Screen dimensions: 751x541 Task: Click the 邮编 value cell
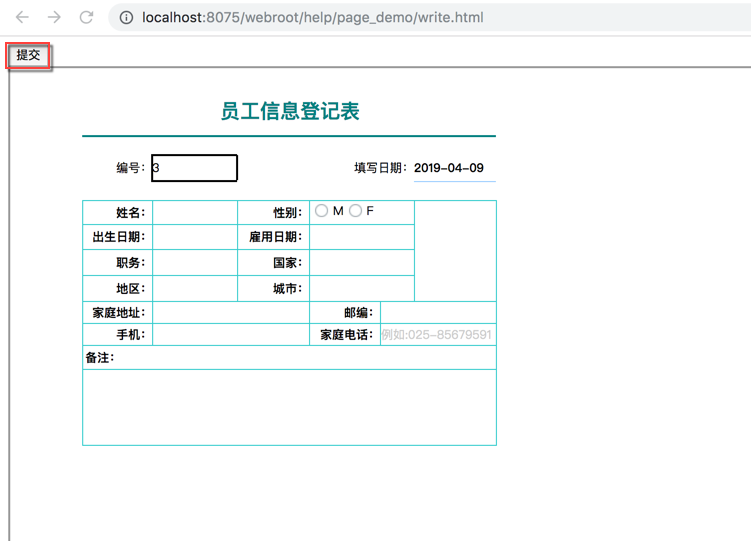pyautogui.click(x=438, y=313)
